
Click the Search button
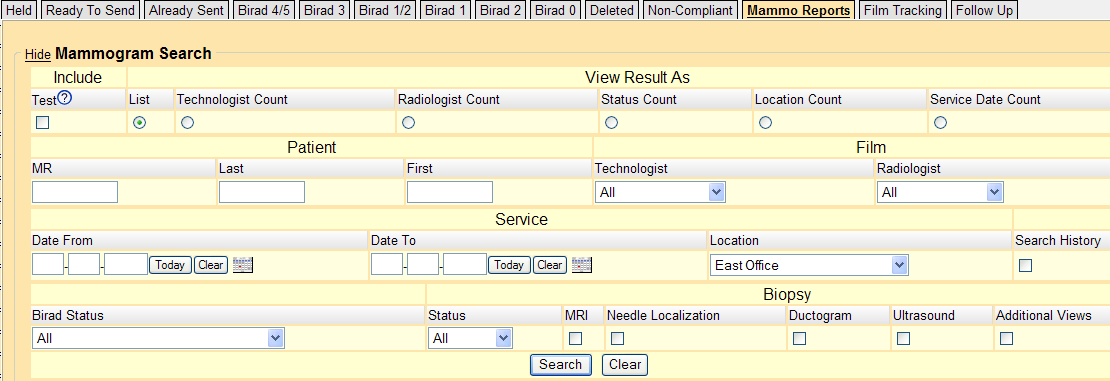click(561, 365)
